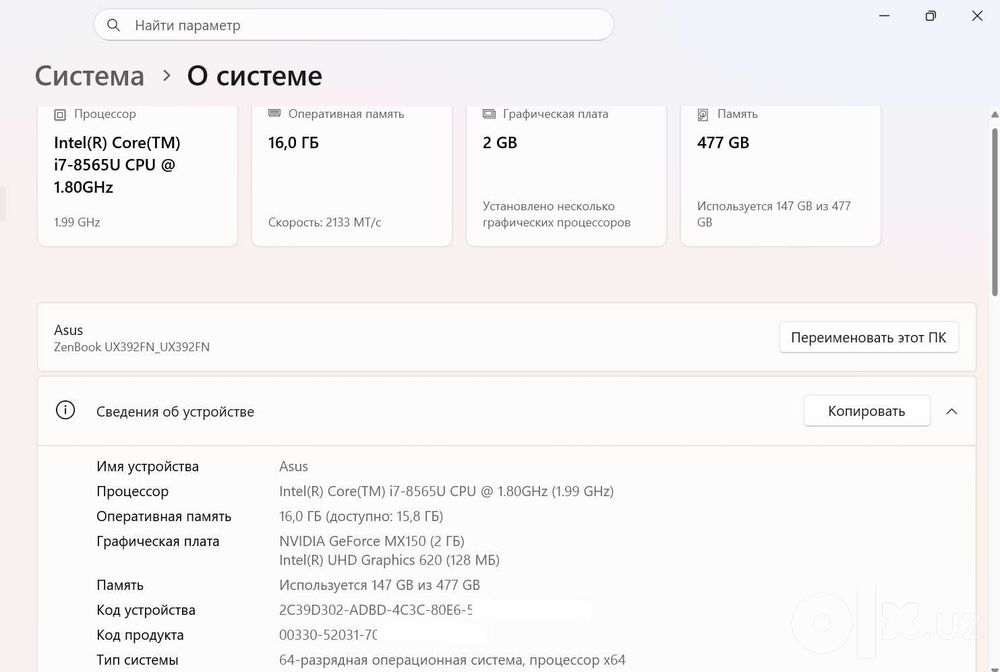Open the Графическая плата 2 GB card
1000x672 pixels.
(x=566, y=175)
